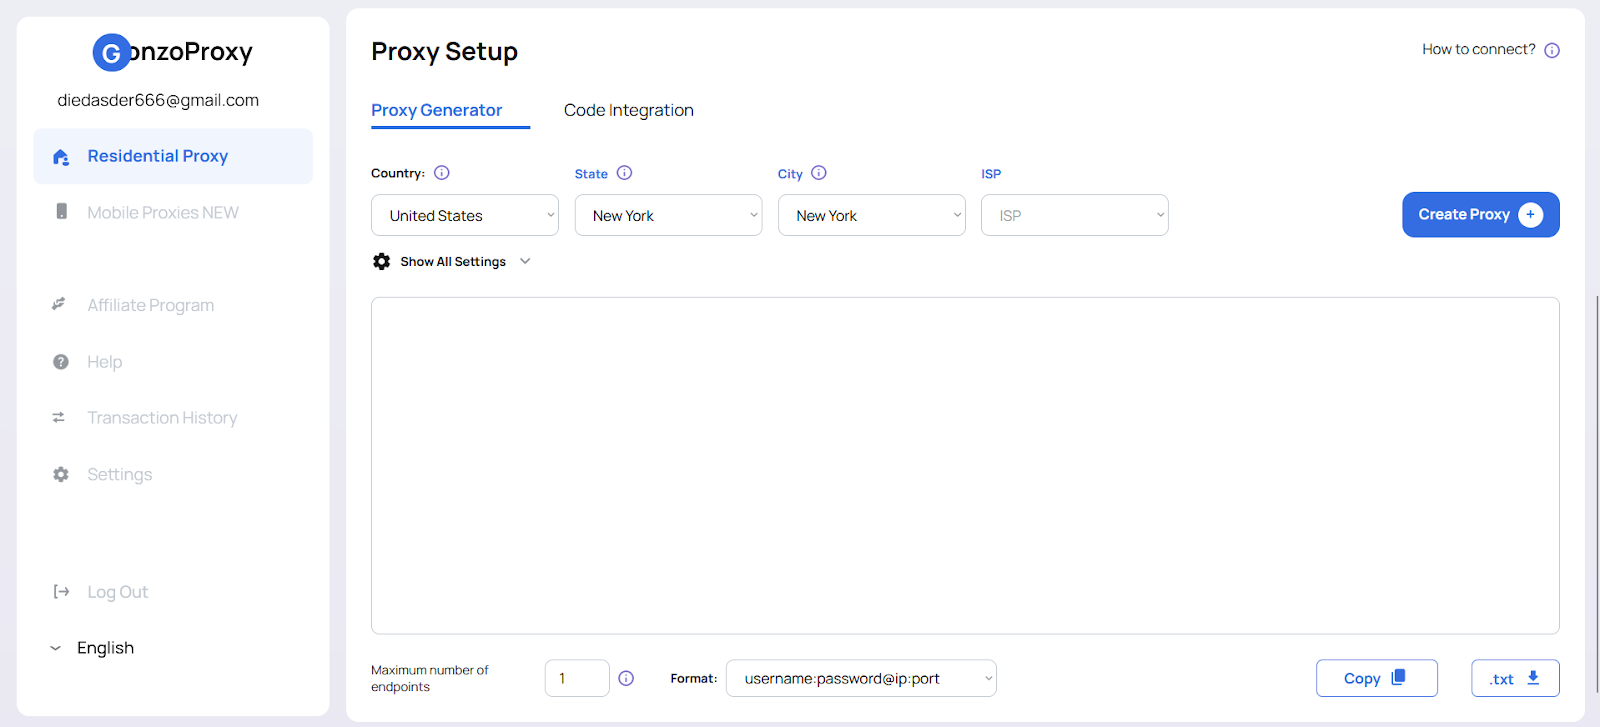The width and height of the screenshot is (1600, 727).
Task: Open the Format dropdown
Action: pos(861,678)
